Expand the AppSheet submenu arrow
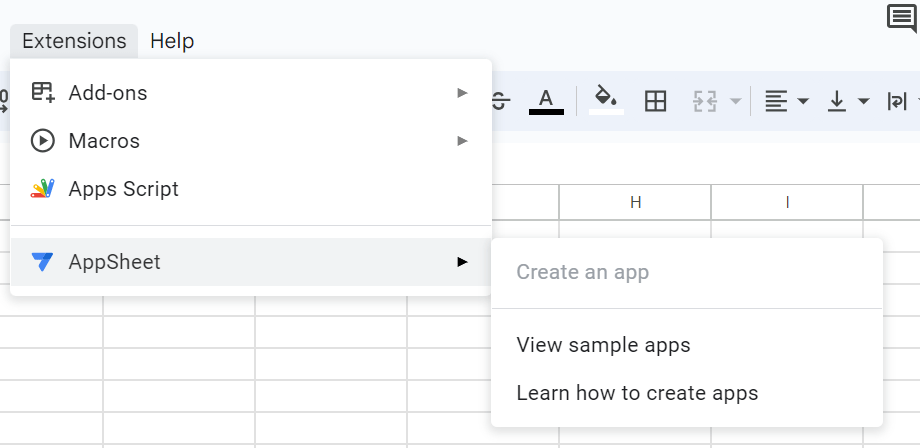This screenshot has height=448, width=920. pos(462,262)
